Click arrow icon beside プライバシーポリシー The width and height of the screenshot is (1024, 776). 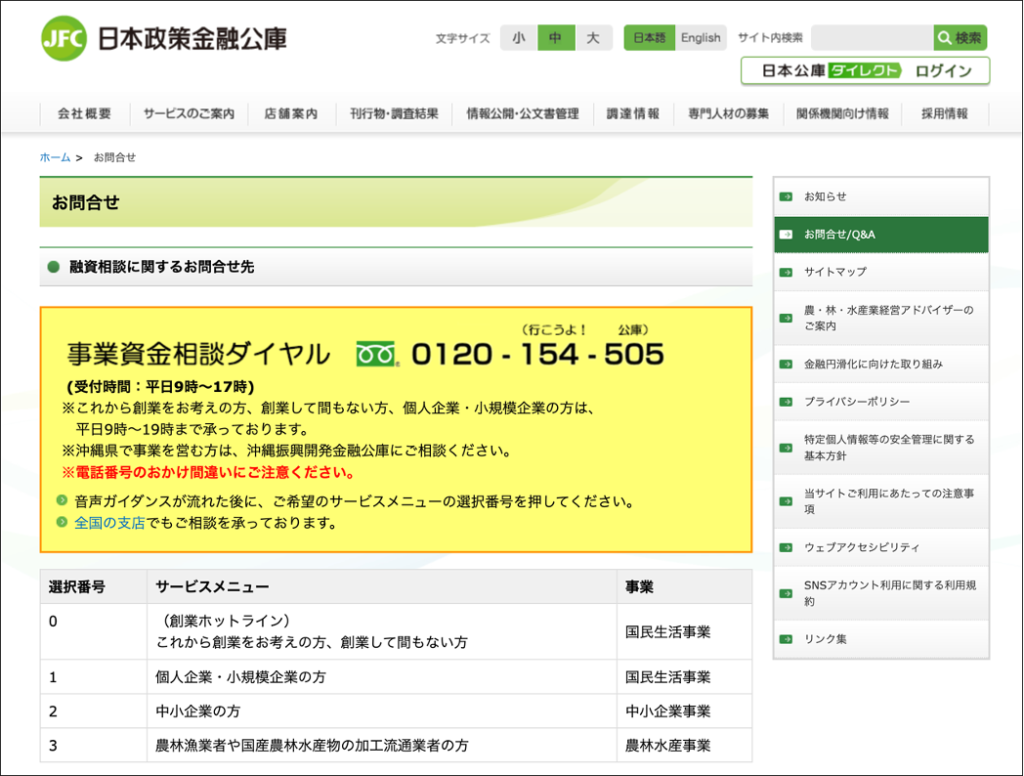(x=787, y=402)
